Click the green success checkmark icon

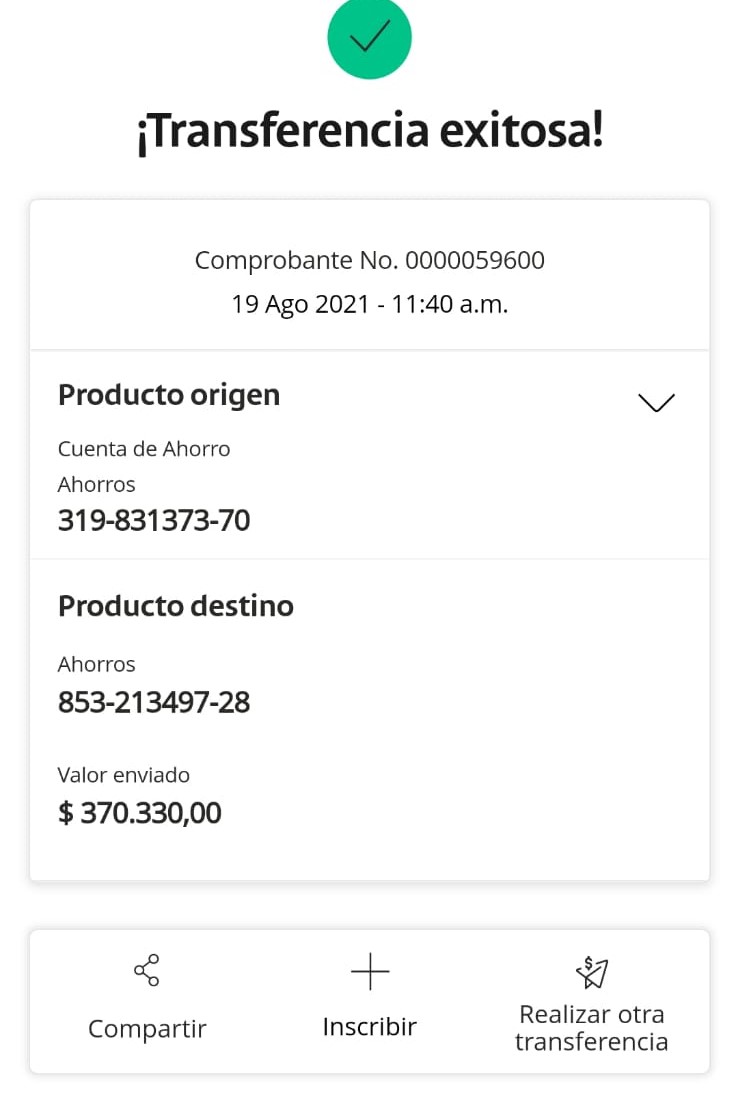[x=369, y=37]
